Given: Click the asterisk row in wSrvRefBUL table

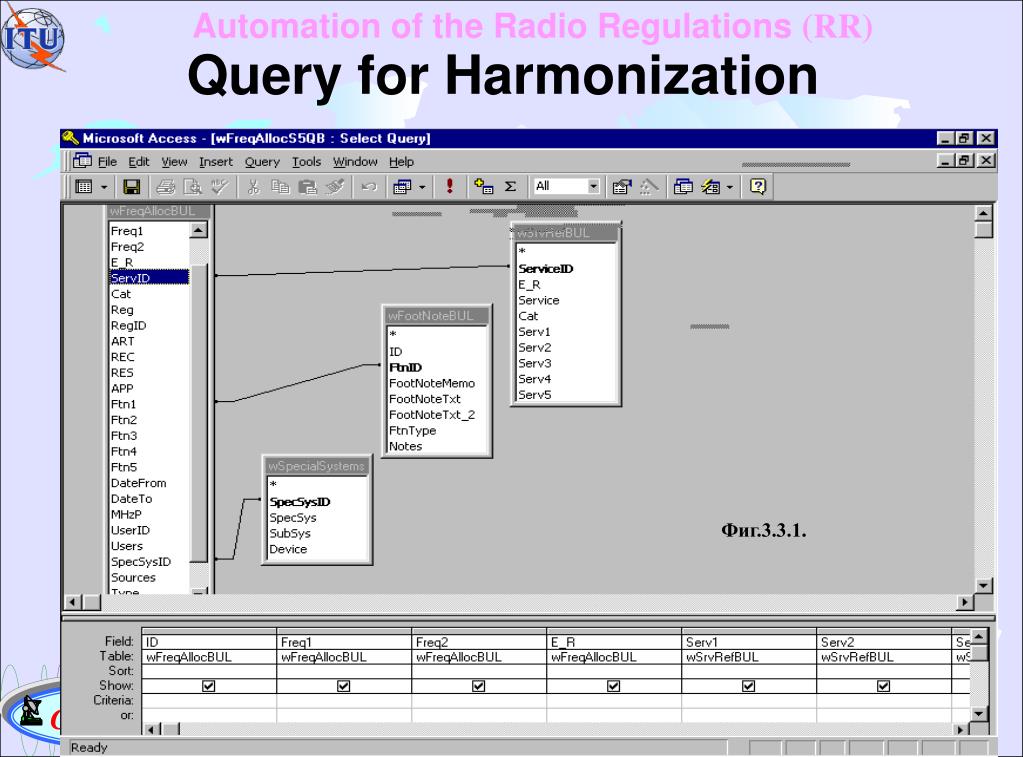Looking at the screenshot, I should 566,251.
